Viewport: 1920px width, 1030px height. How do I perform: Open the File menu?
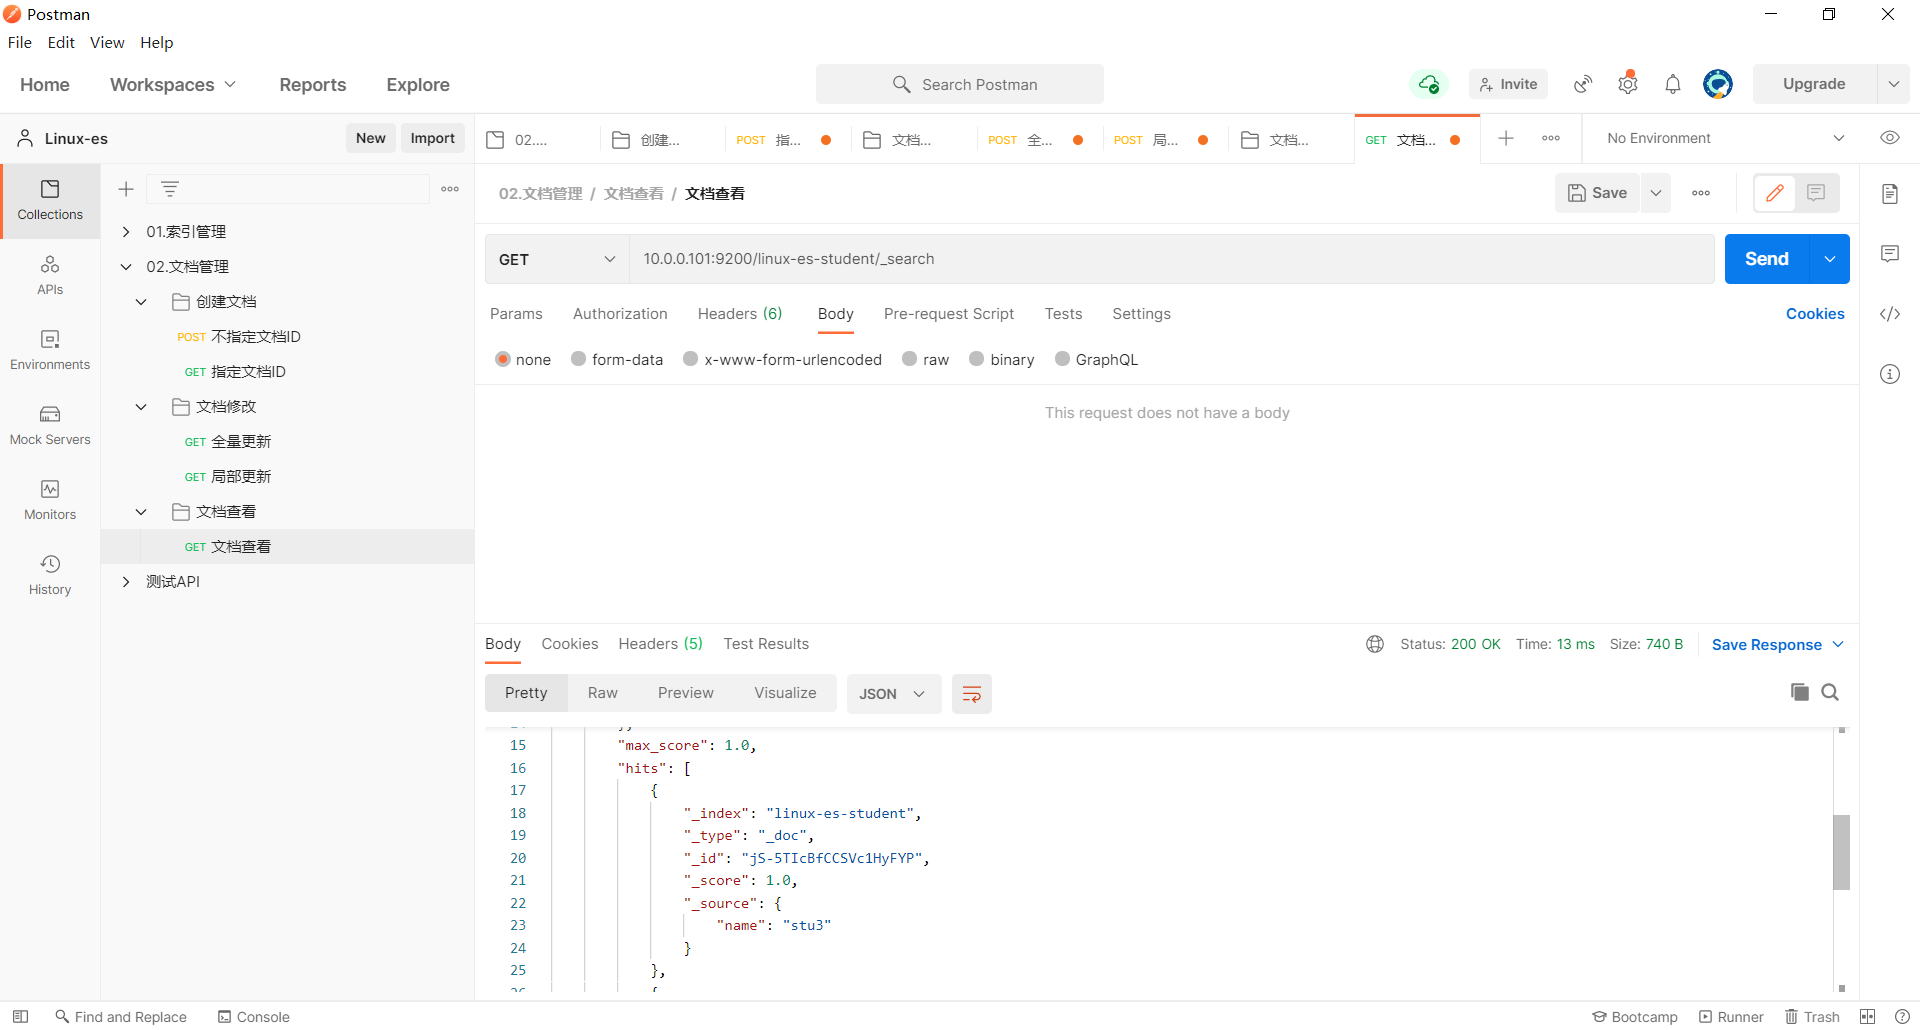[x=20, y=42]
